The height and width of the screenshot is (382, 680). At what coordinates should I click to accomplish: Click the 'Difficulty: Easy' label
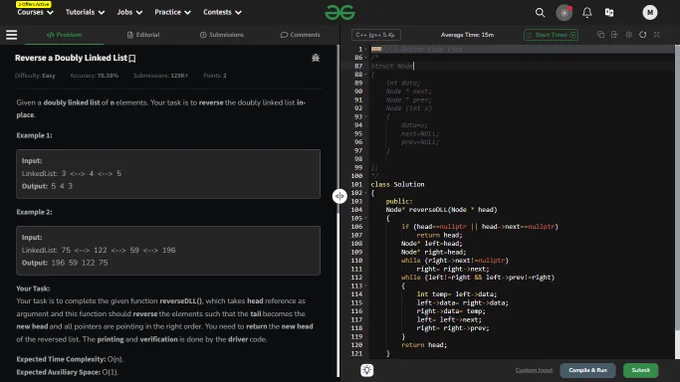pyautogui.click(x=35, y=75)
